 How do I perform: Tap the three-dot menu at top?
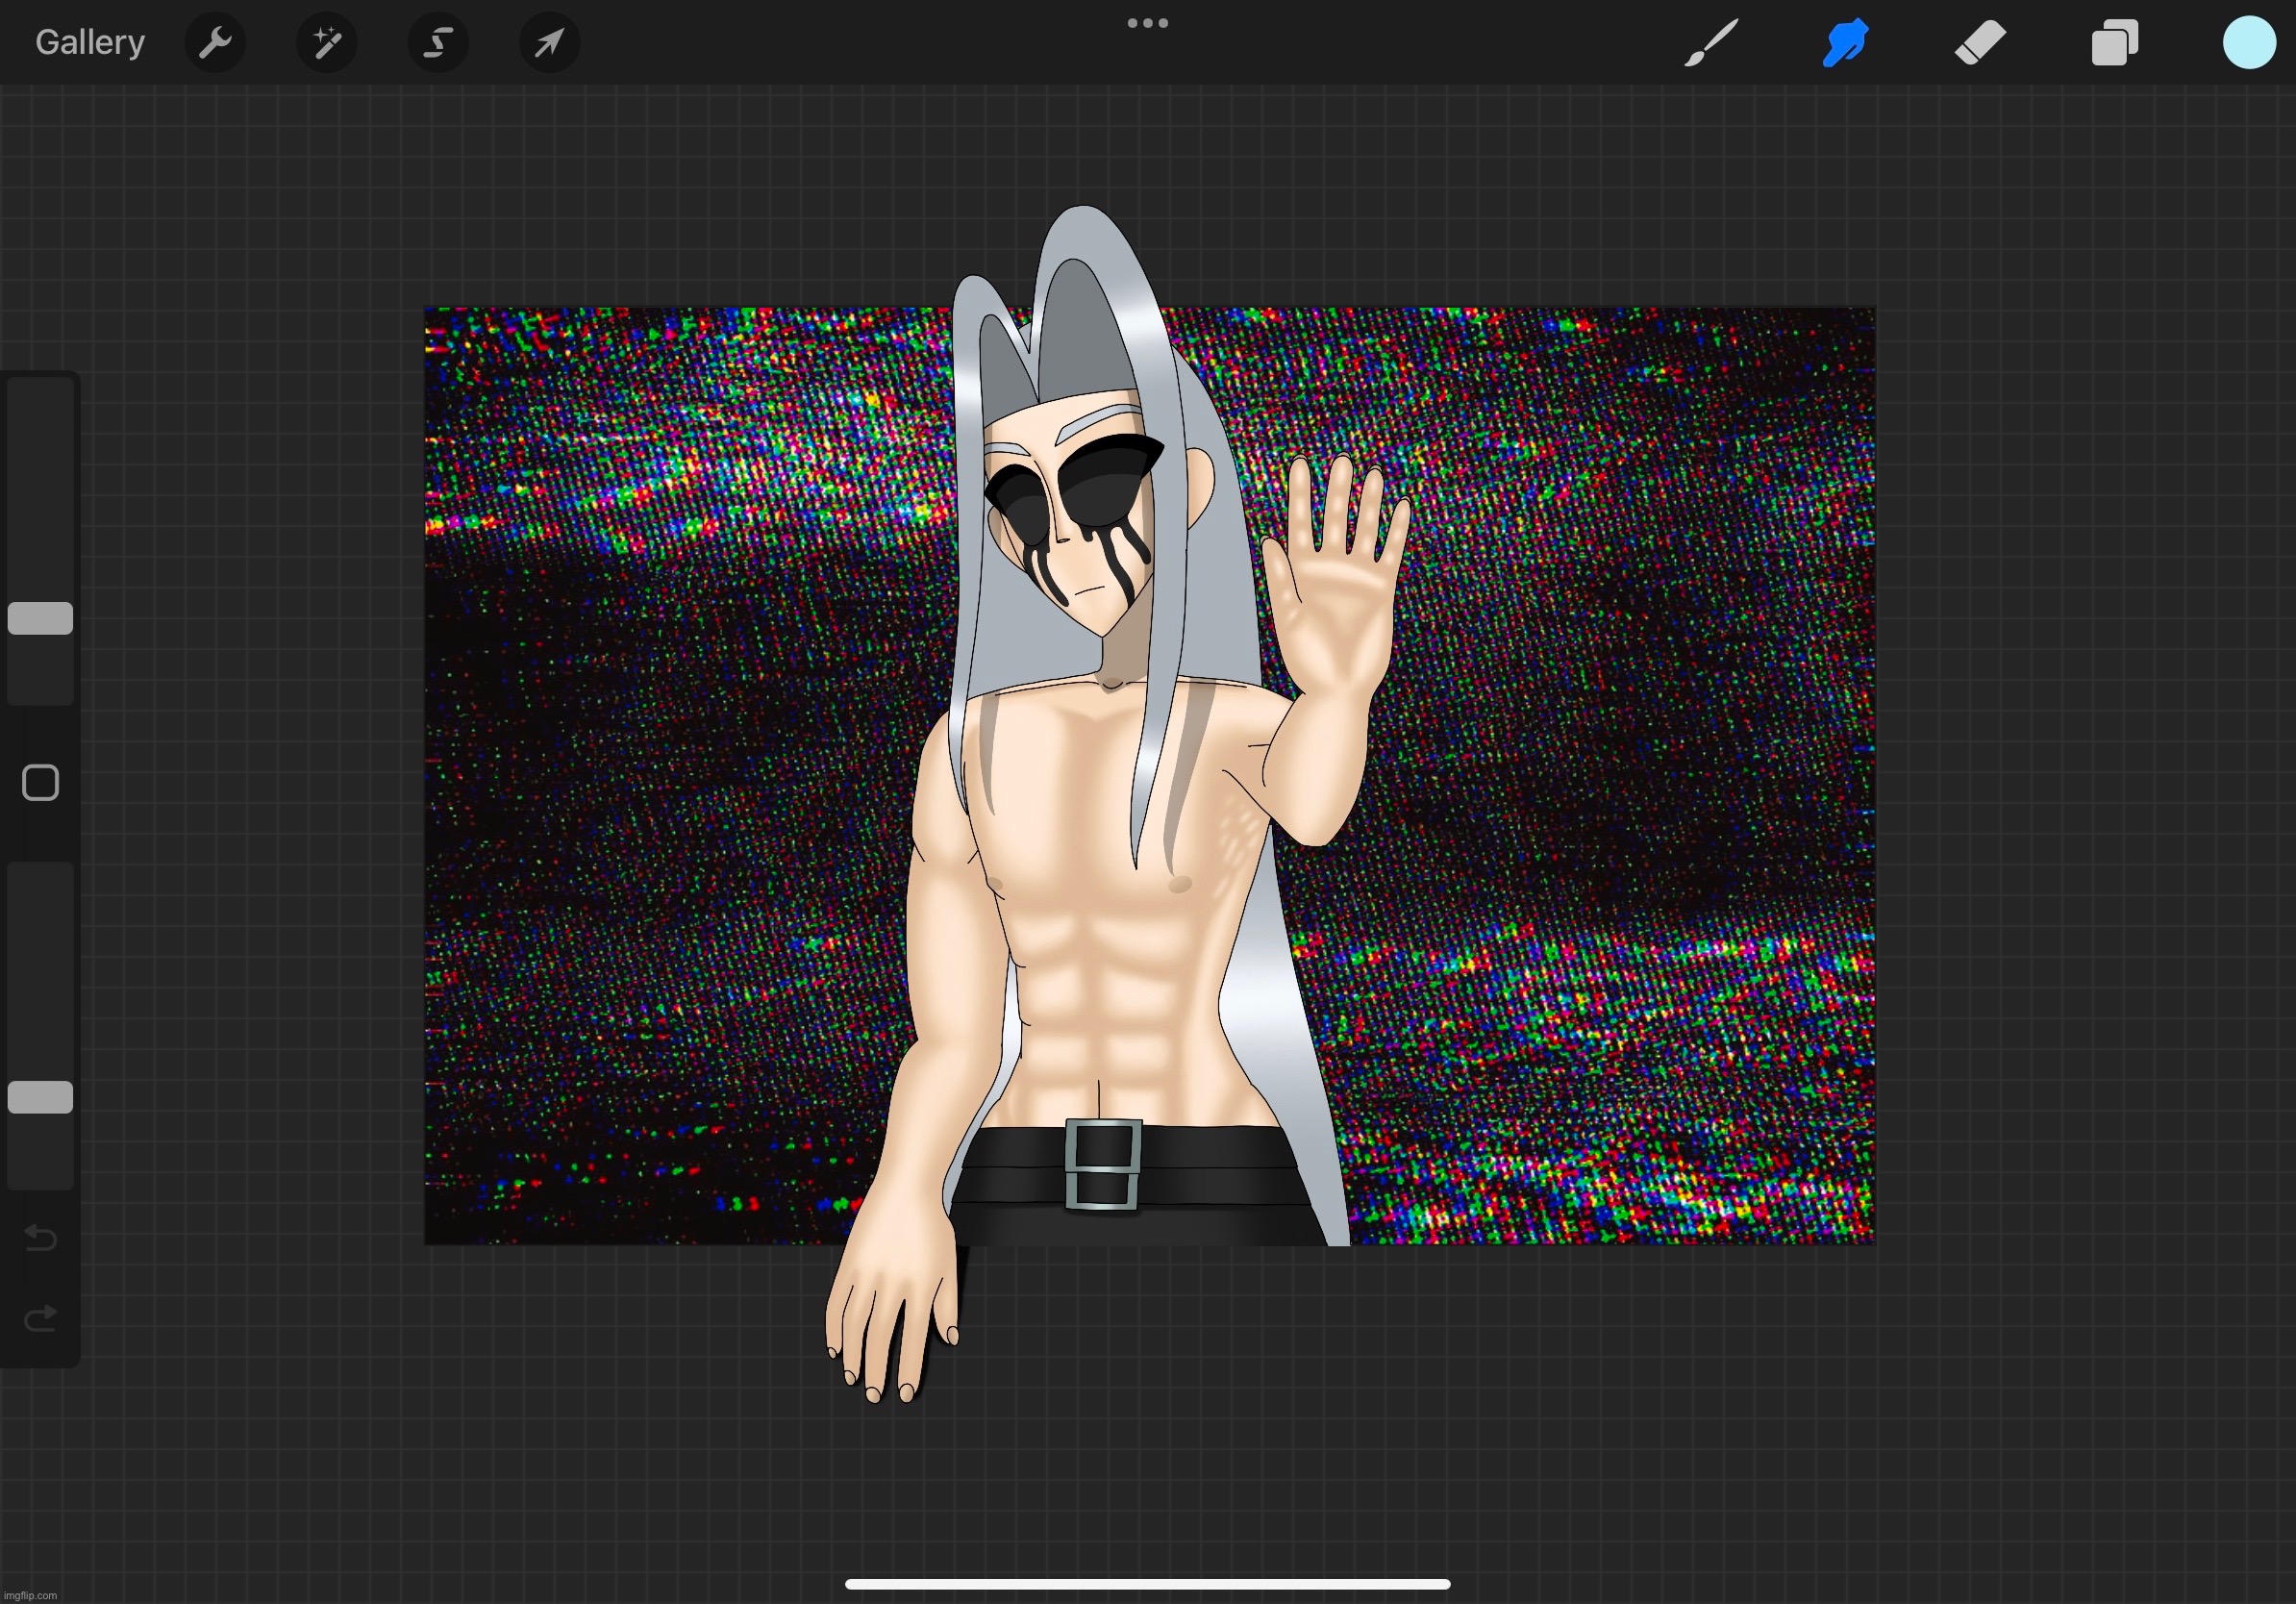click(x=1147, y=23)
